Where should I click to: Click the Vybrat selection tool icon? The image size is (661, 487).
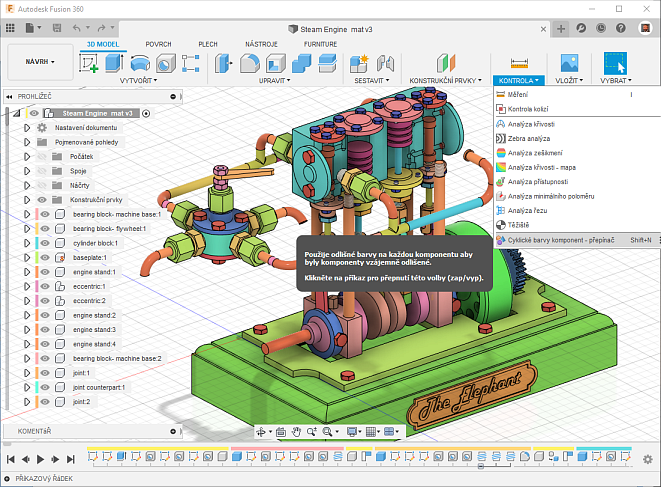click(x=614, y=62)
